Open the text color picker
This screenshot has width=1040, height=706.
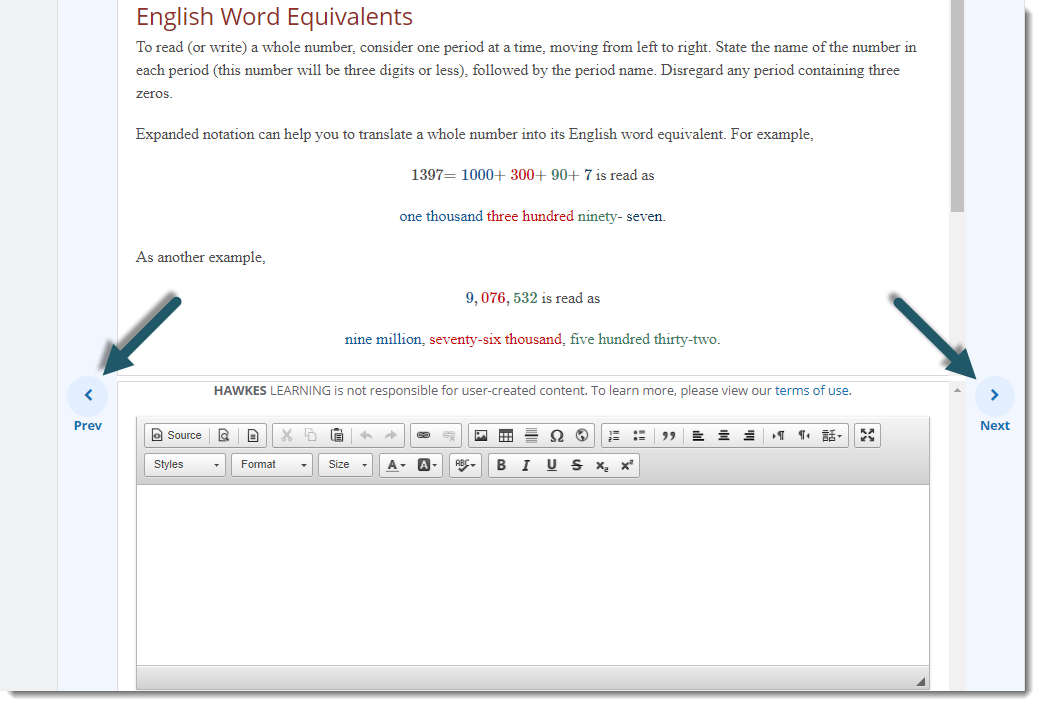coord(396,465)
